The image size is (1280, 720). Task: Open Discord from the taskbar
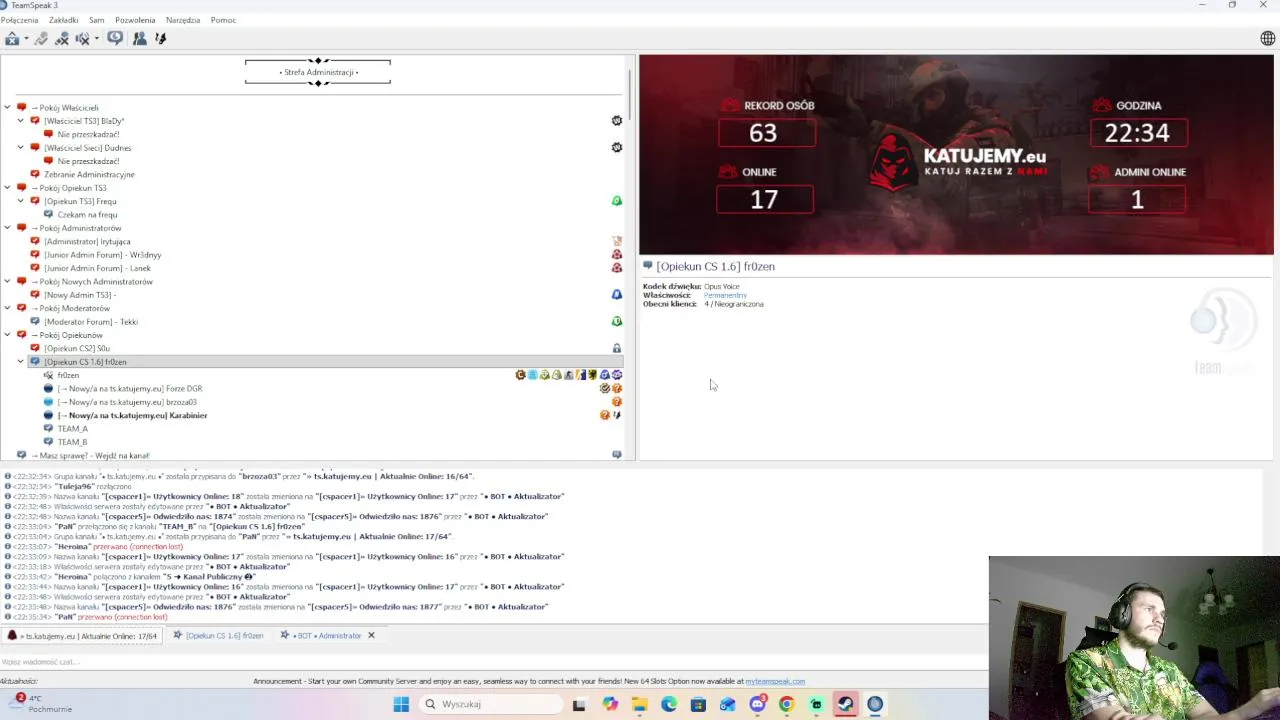click(x=757, y=704)
